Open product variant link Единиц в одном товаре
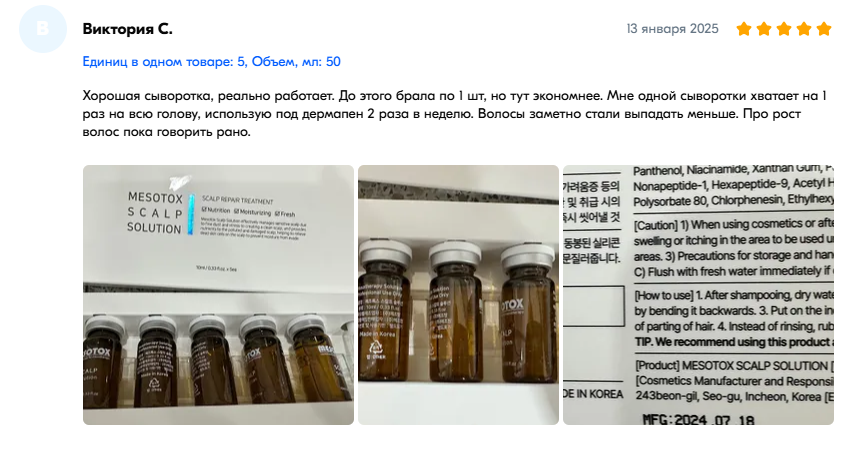The width and height of the screenshot is (846, 449). (212, 62)
